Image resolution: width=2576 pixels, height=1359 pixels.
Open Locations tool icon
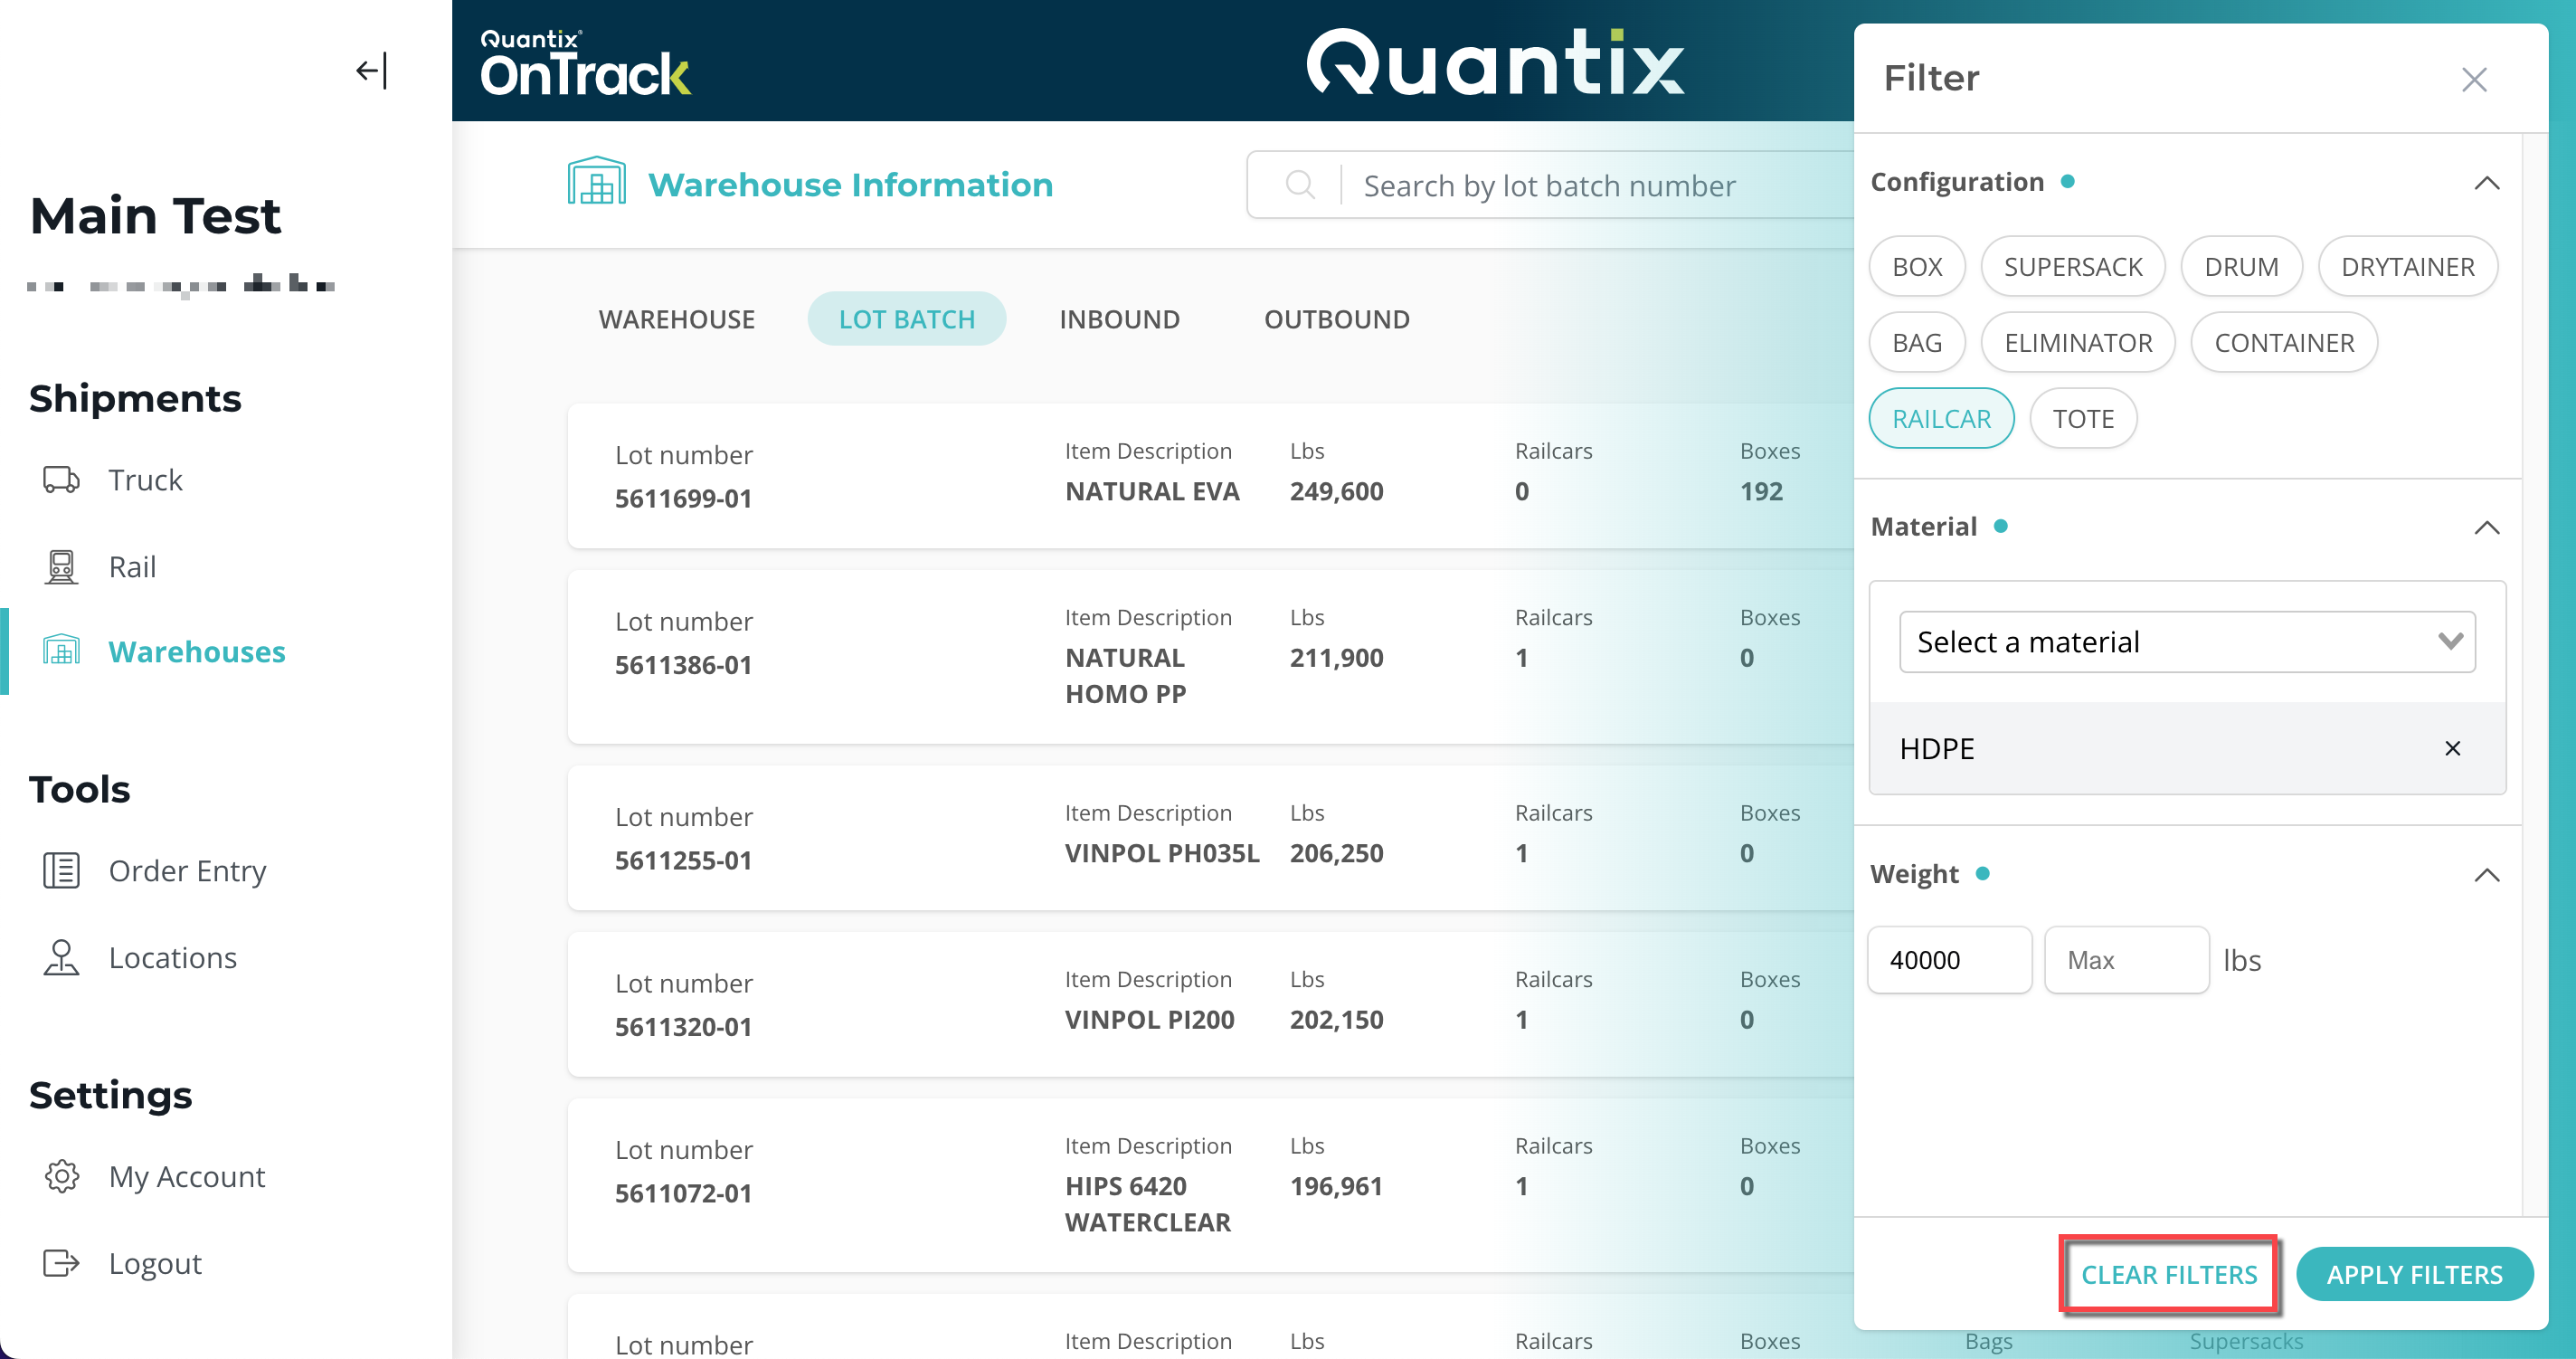pos(61,958)
